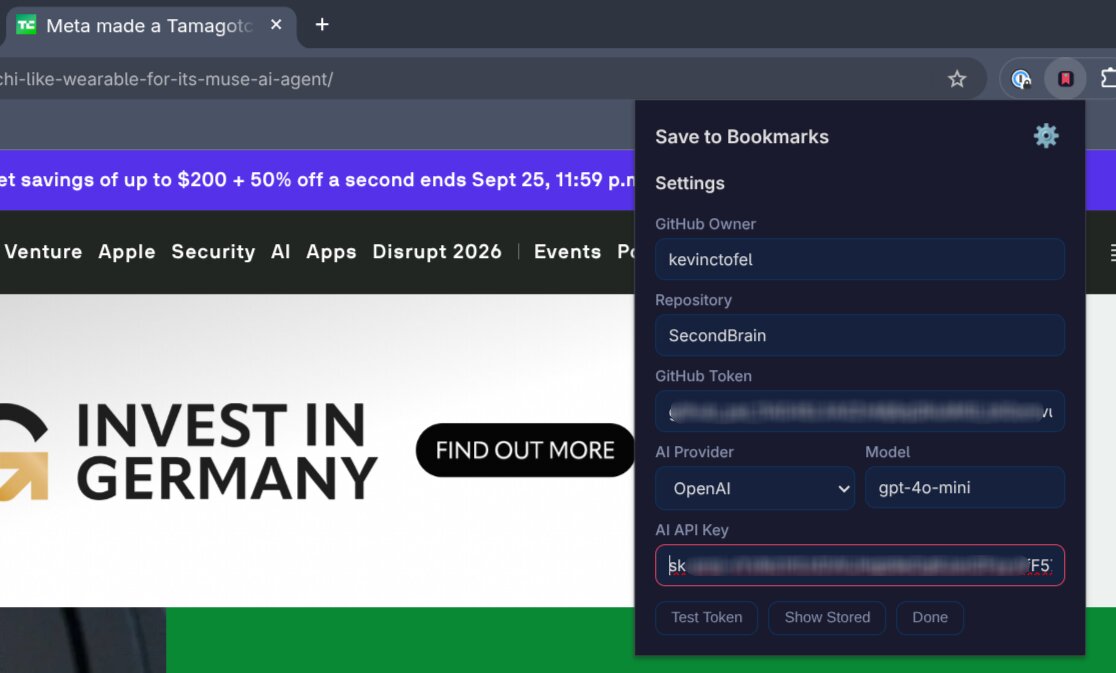Focus the GitHub Token field
The image size is (1116, 673).
(859, 411)
